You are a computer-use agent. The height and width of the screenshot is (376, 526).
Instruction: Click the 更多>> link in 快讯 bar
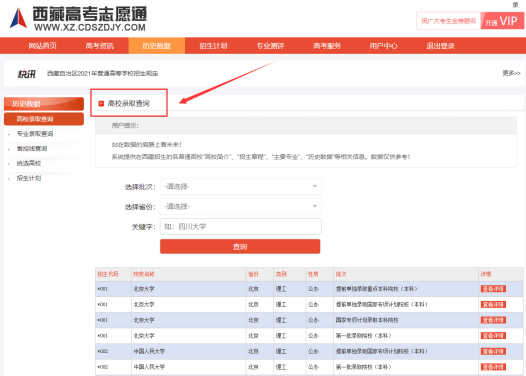511,73
